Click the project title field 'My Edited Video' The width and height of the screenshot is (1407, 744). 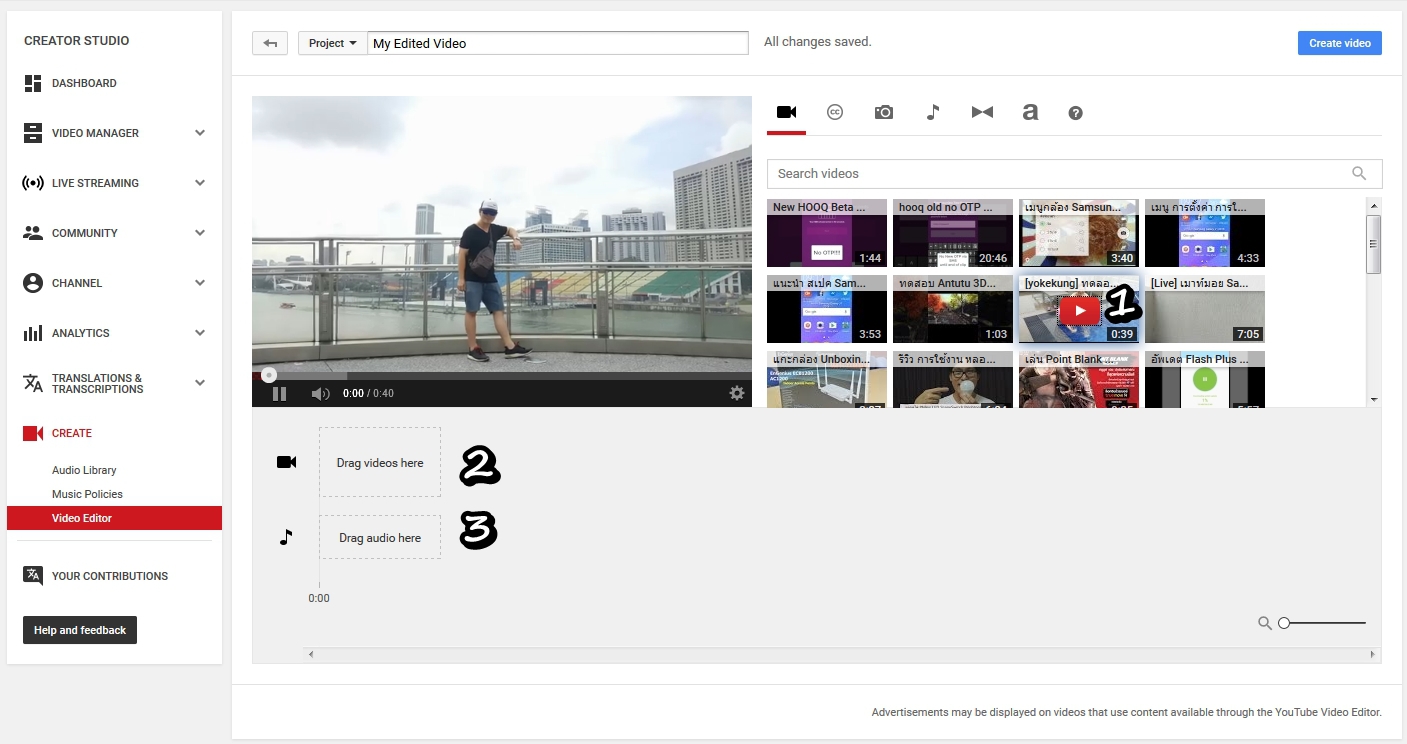[558, 43]
